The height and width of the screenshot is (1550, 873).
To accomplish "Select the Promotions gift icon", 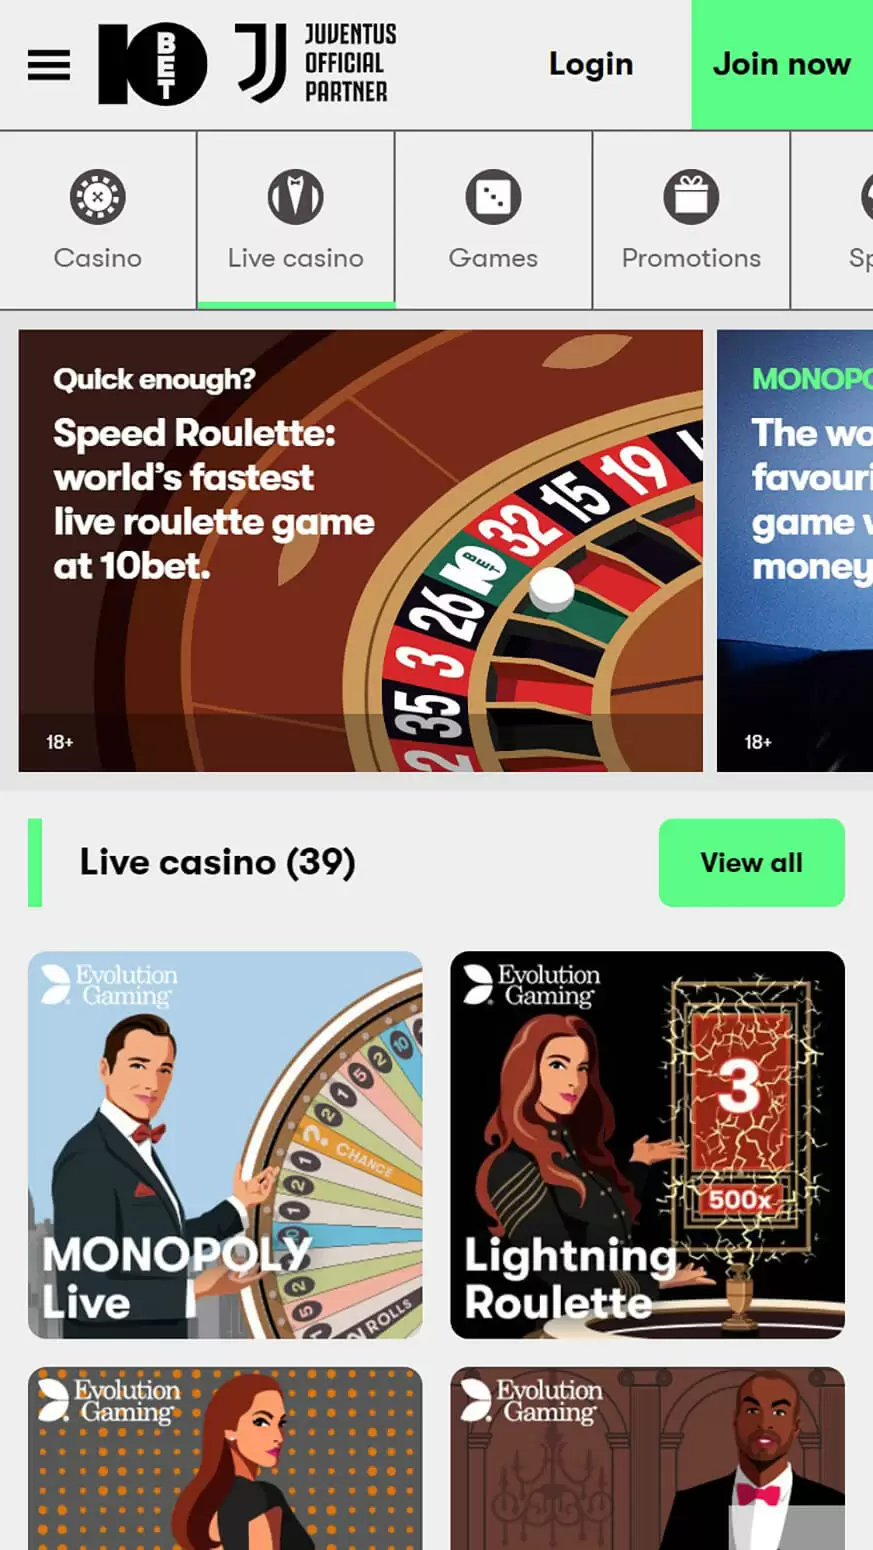I will click(691, 197).
